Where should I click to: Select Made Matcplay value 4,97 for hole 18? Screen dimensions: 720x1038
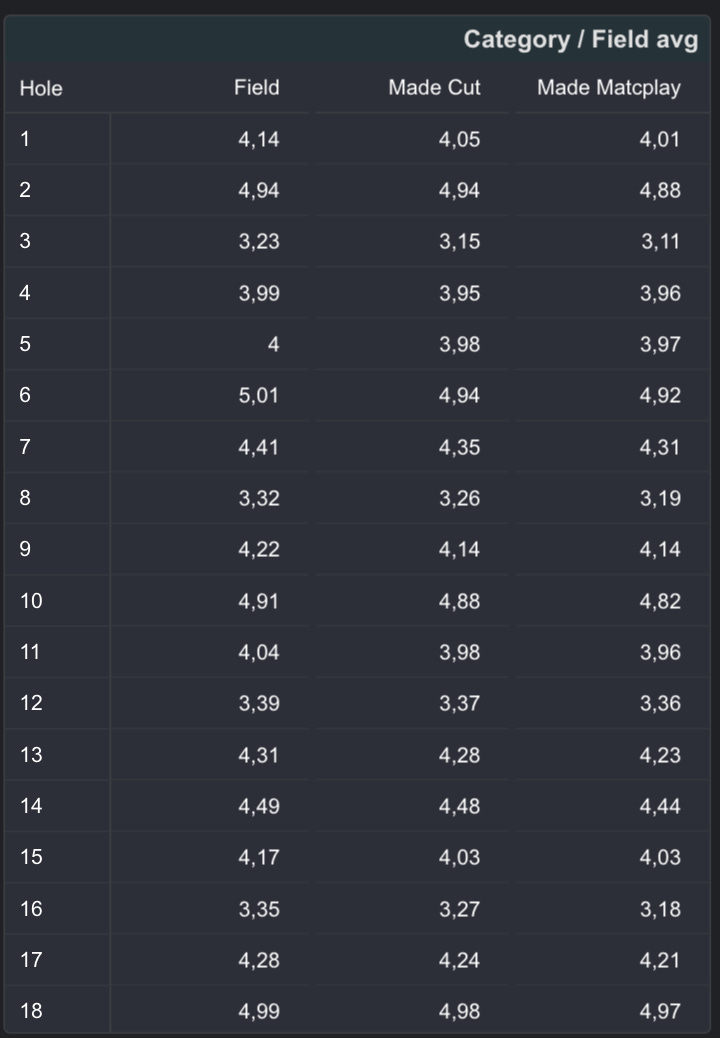[660, 1012]
